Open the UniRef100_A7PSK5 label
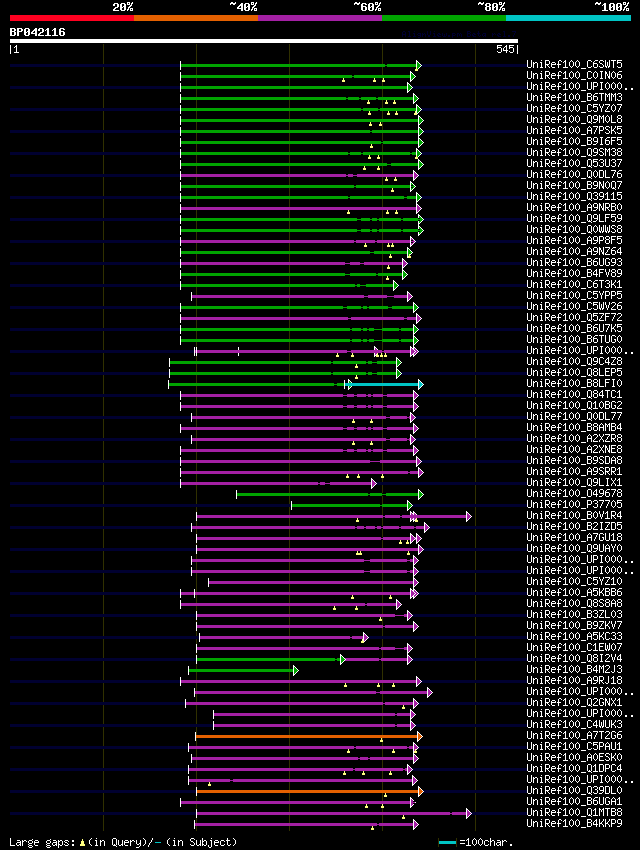This screenshot has height=850, width=640. (574, 131)
